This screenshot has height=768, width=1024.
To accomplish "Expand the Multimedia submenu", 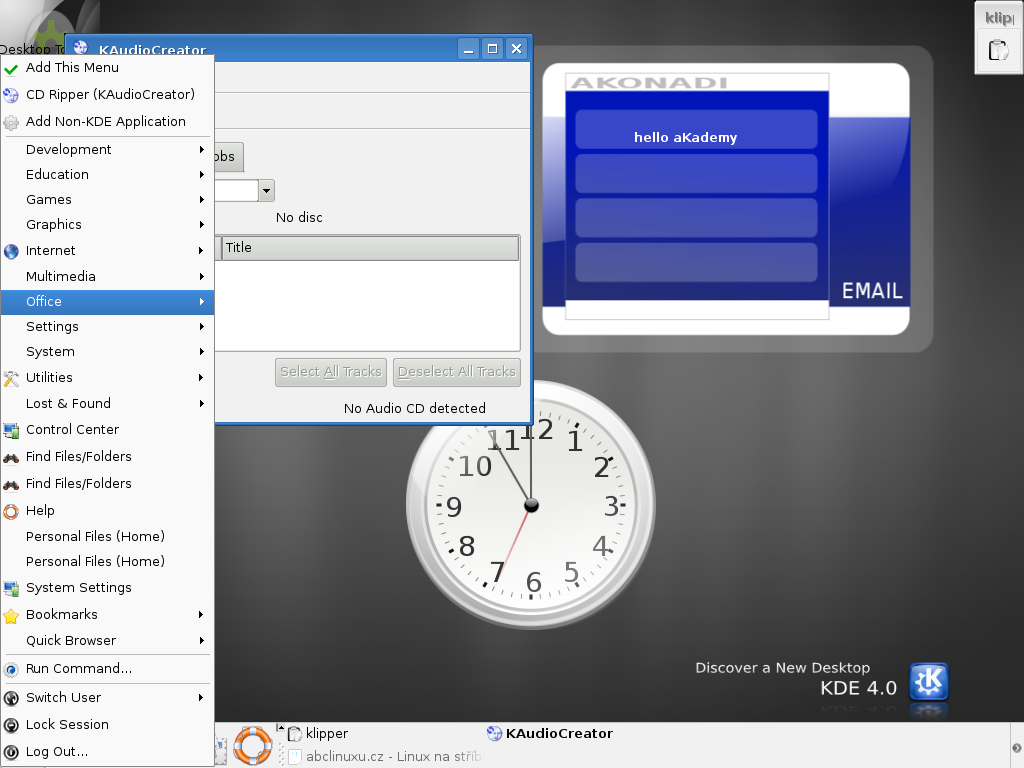I will point(107,276).
